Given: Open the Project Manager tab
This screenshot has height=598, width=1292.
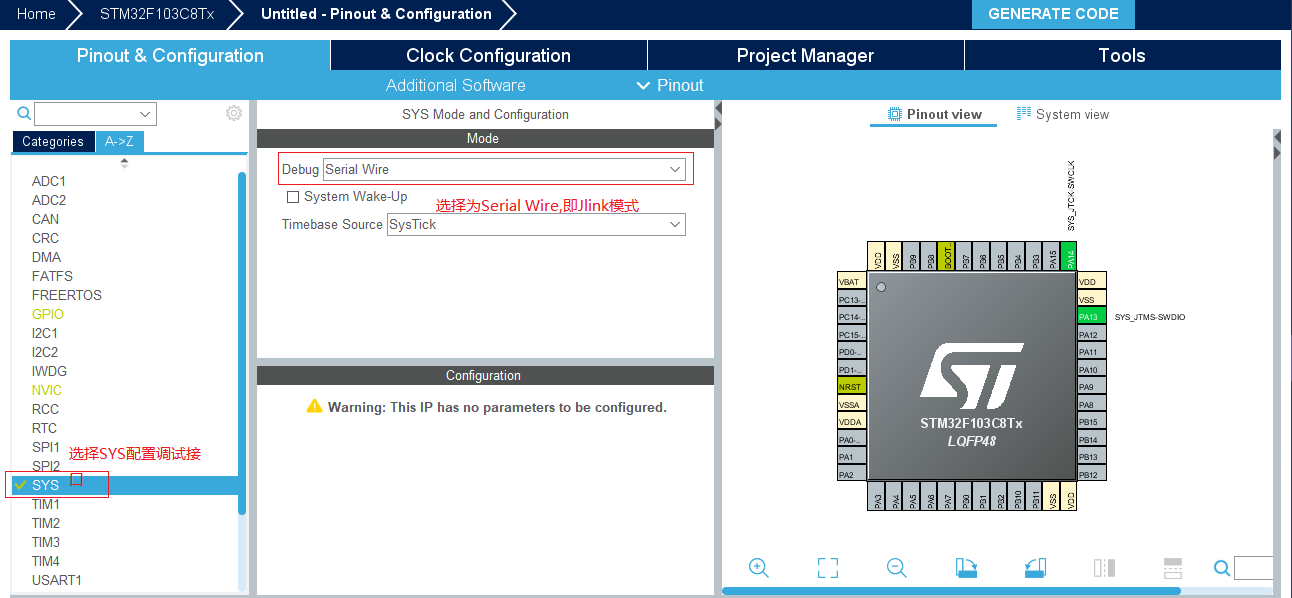Looking at the screenshot, I should click(x=805, y=55).
